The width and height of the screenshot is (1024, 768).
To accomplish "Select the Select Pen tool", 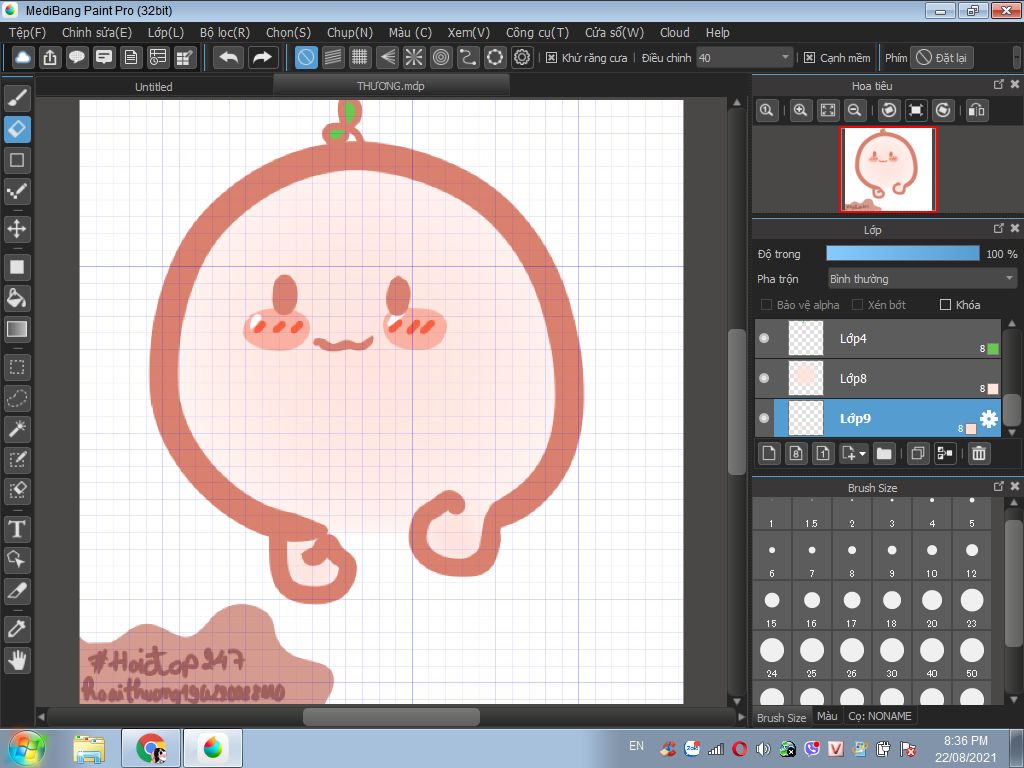I will point(17,460).
